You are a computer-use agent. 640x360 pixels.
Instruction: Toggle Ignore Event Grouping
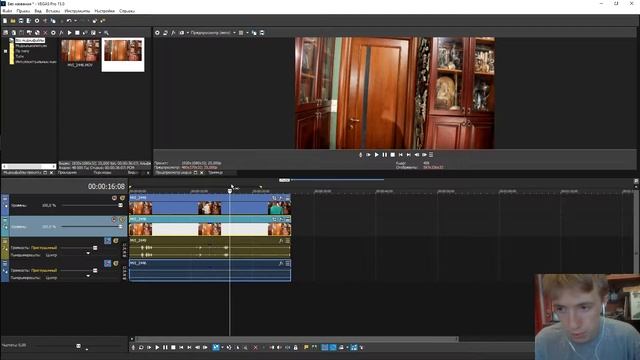coord(362,347)
